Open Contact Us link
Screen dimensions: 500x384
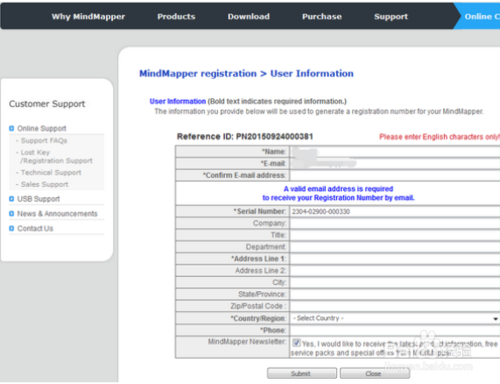point(35,228)
